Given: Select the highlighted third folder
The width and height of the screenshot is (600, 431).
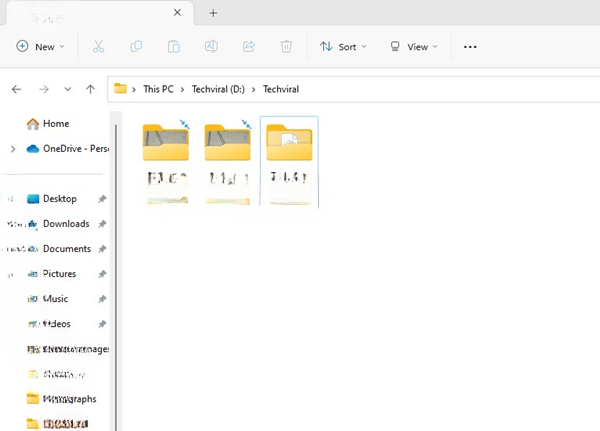Looking at the screenshot, I should (289, 162).
